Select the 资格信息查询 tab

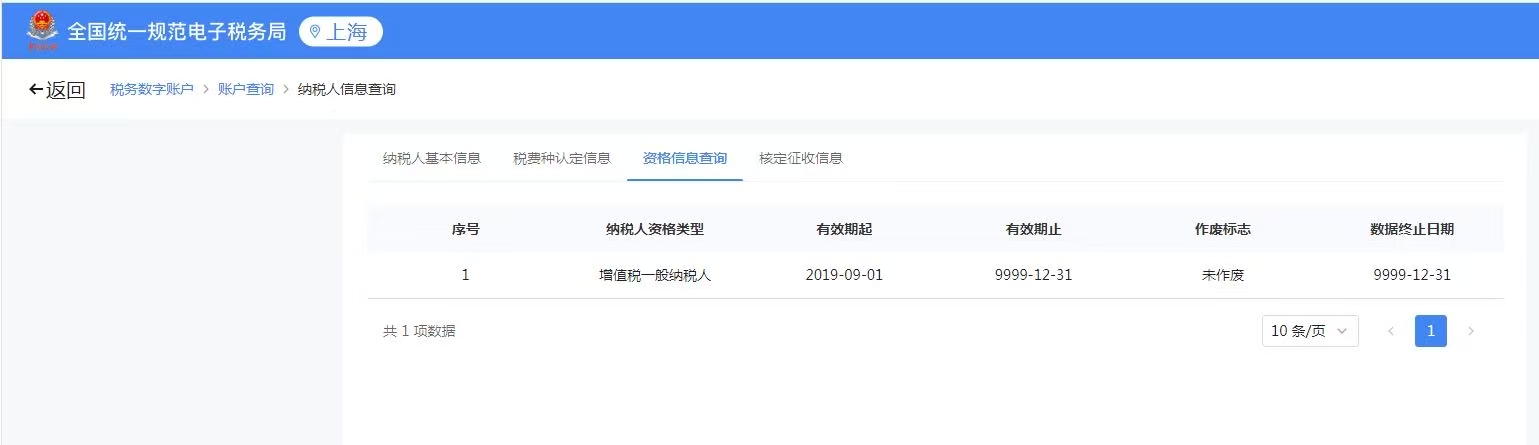click(x=685, y=158)
